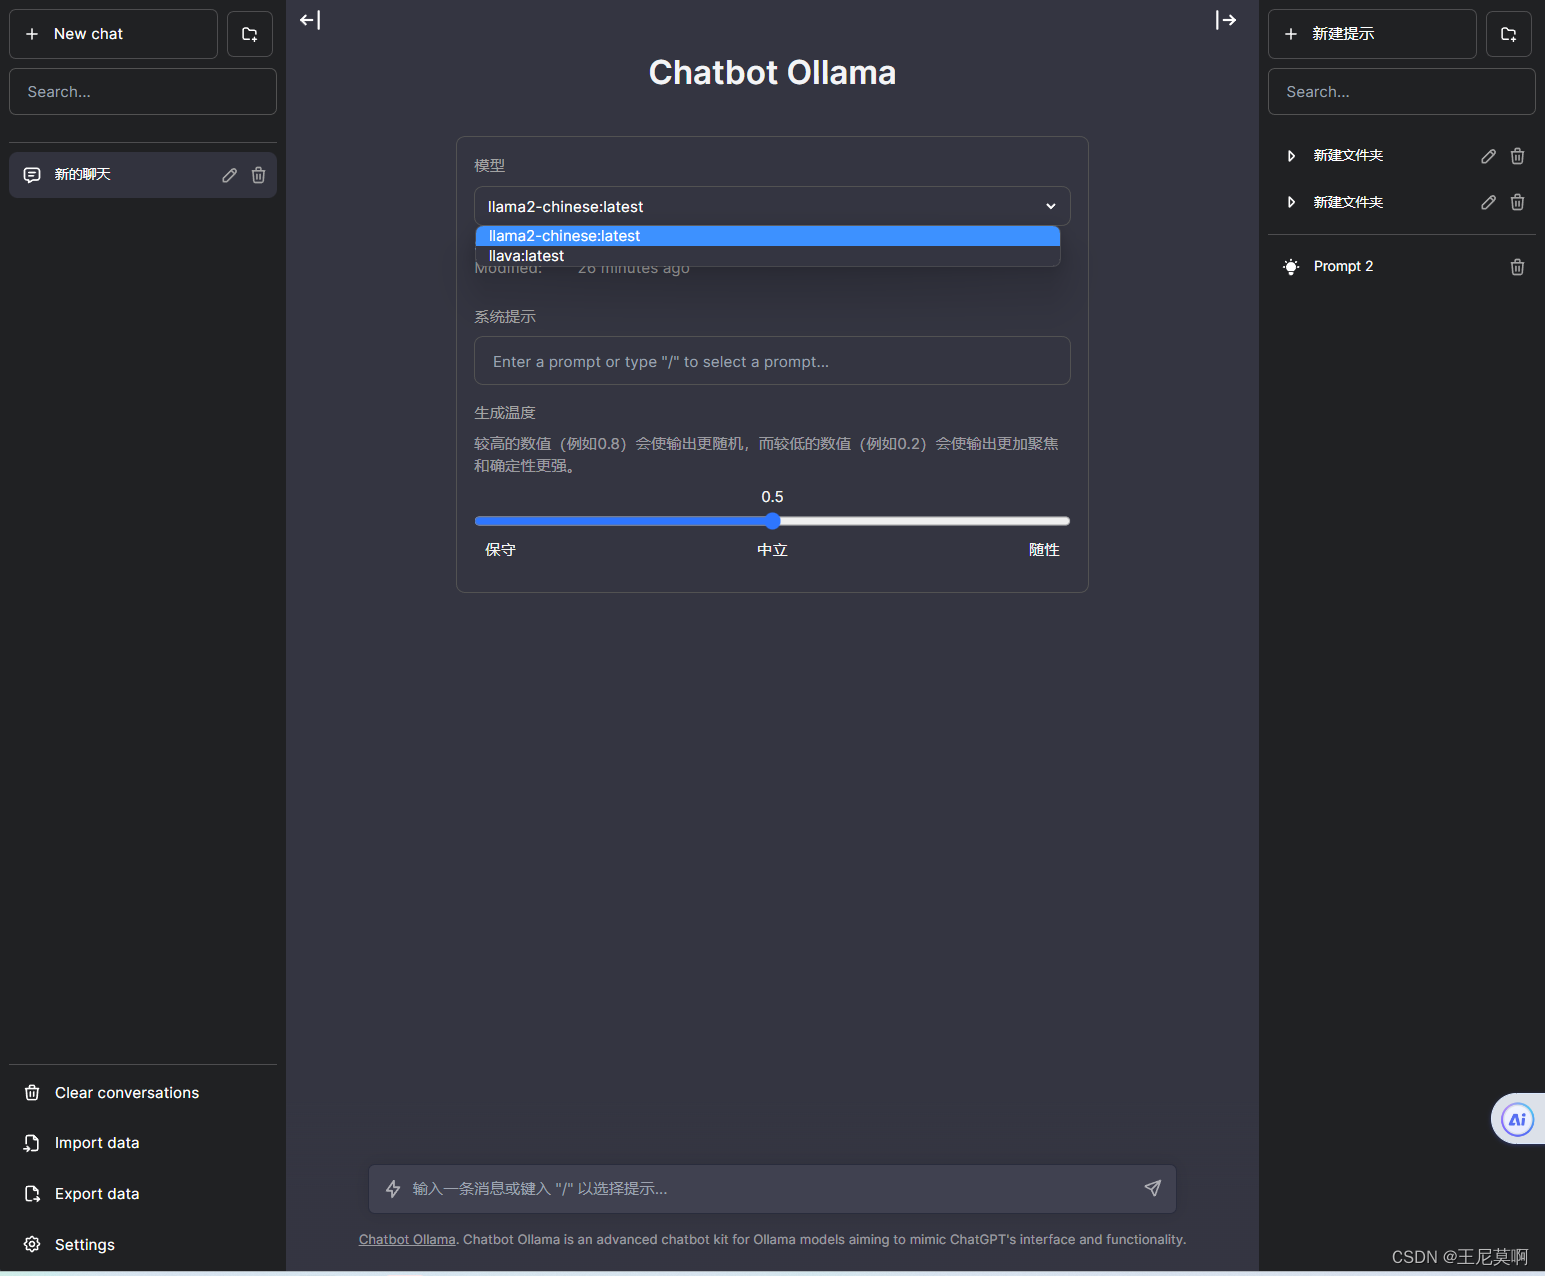
Task: Click the 中立 label under slider
Action: click(772, 550)
